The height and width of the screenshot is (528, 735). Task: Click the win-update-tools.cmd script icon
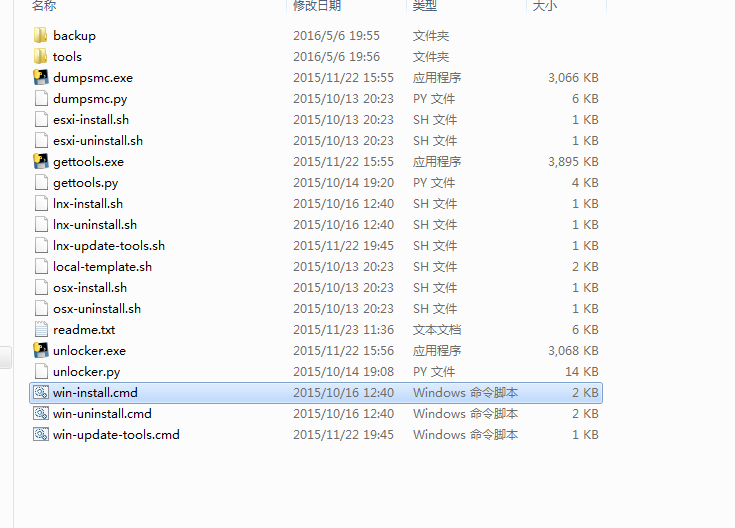pos(41,435)
